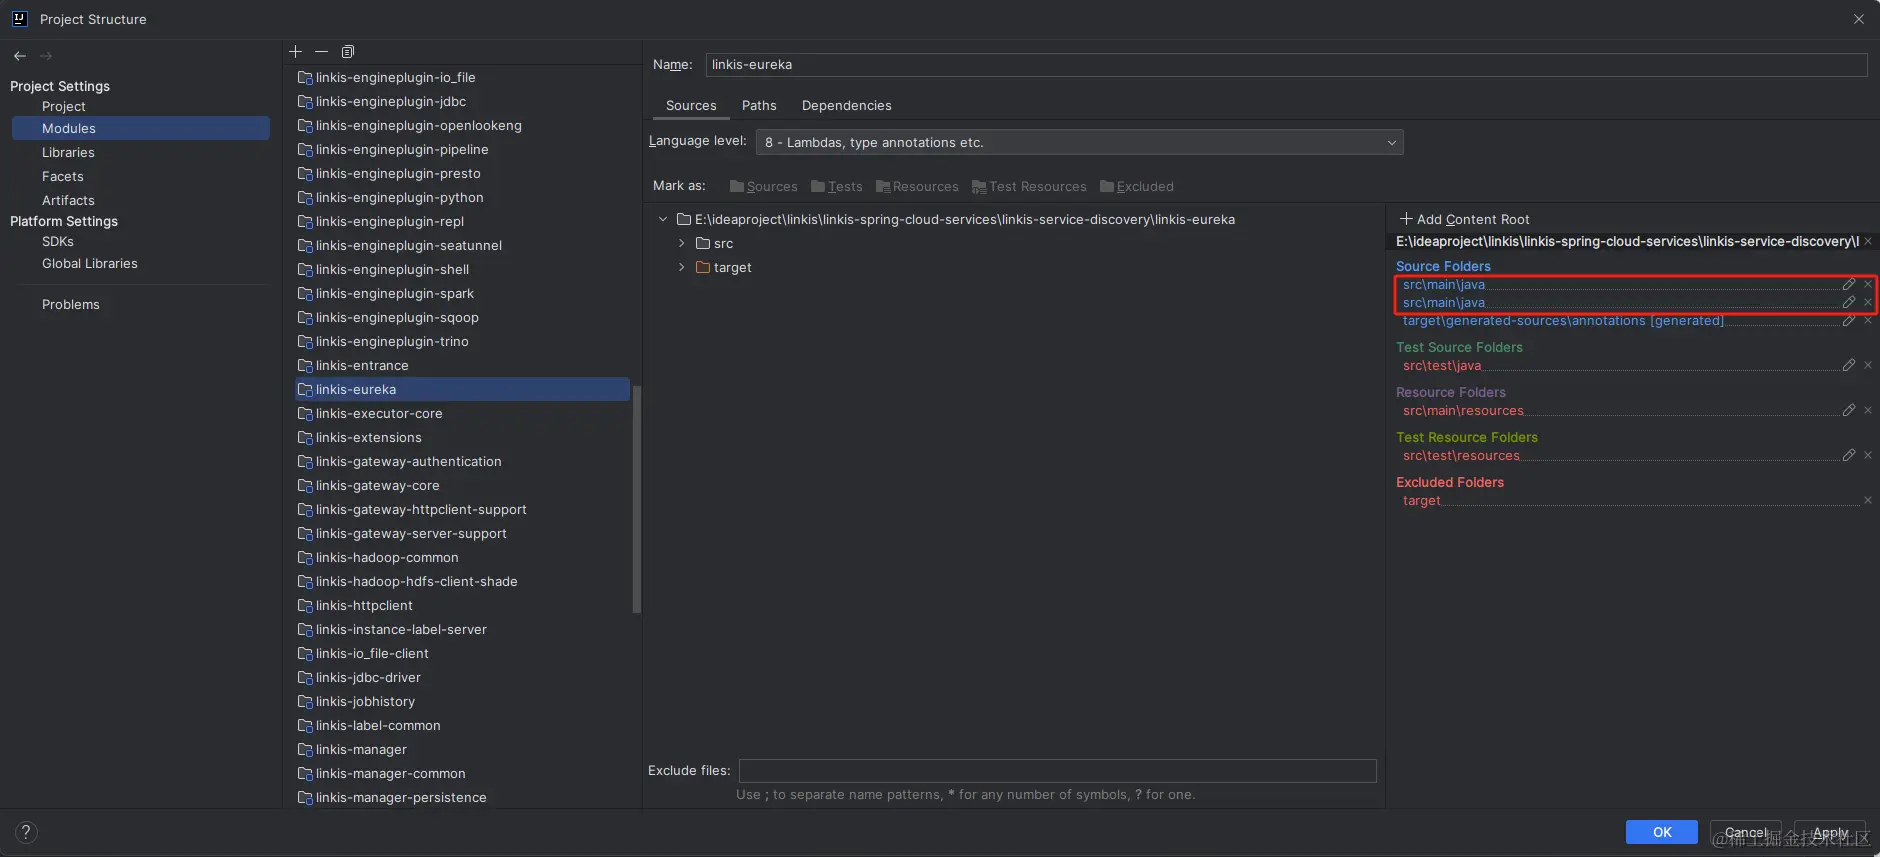Remove the content root path entry

(x=1868, y=241)
